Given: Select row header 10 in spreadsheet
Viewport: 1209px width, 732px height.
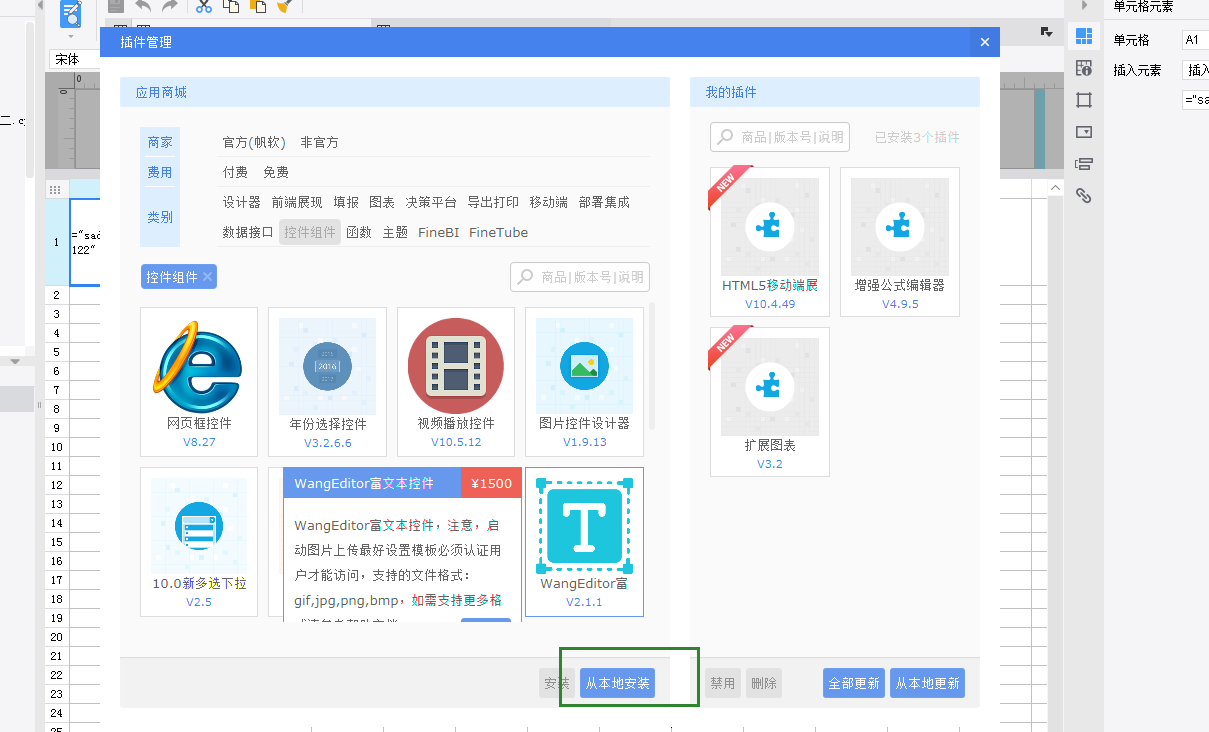Looking at the screenshot, I should coord(57,447).
